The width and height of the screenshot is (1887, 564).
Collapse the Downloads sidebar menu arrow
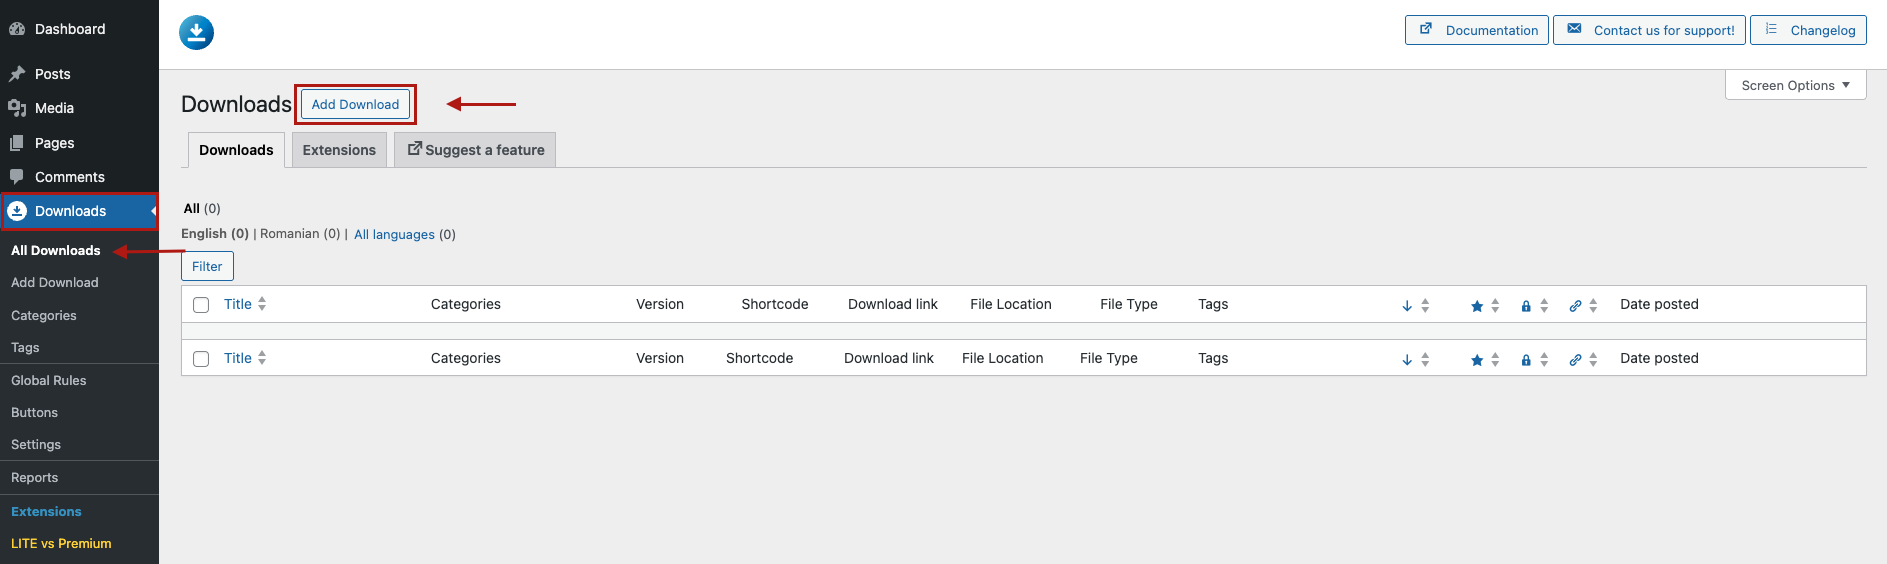point(154,211)
